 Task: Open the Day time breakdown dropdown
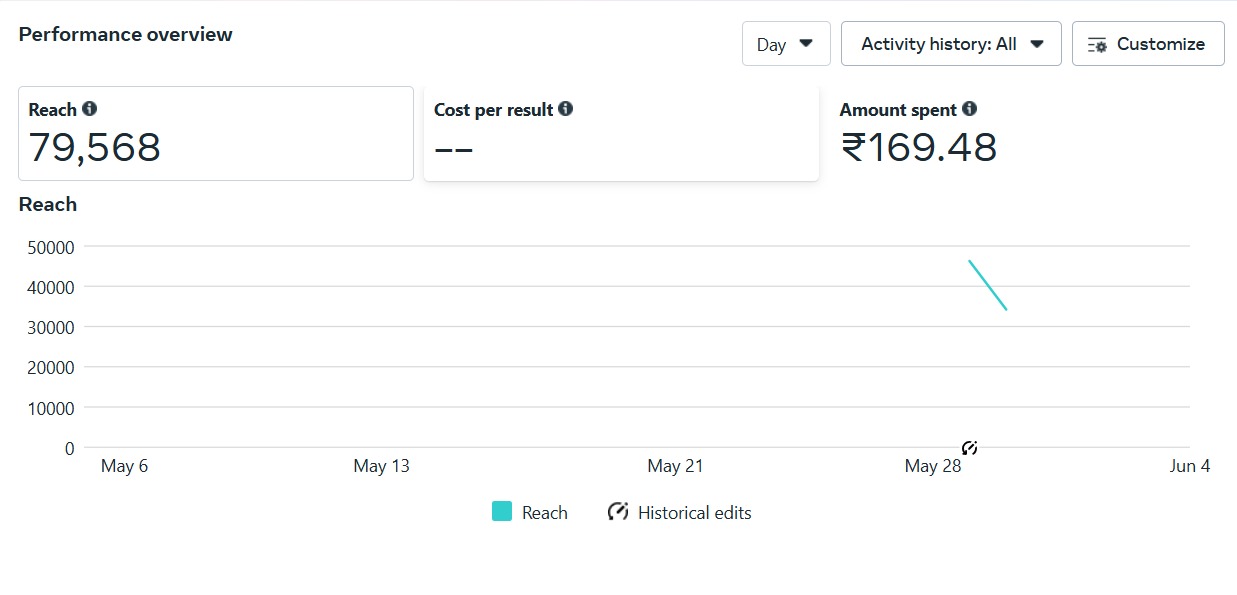[x=785, y=44]
